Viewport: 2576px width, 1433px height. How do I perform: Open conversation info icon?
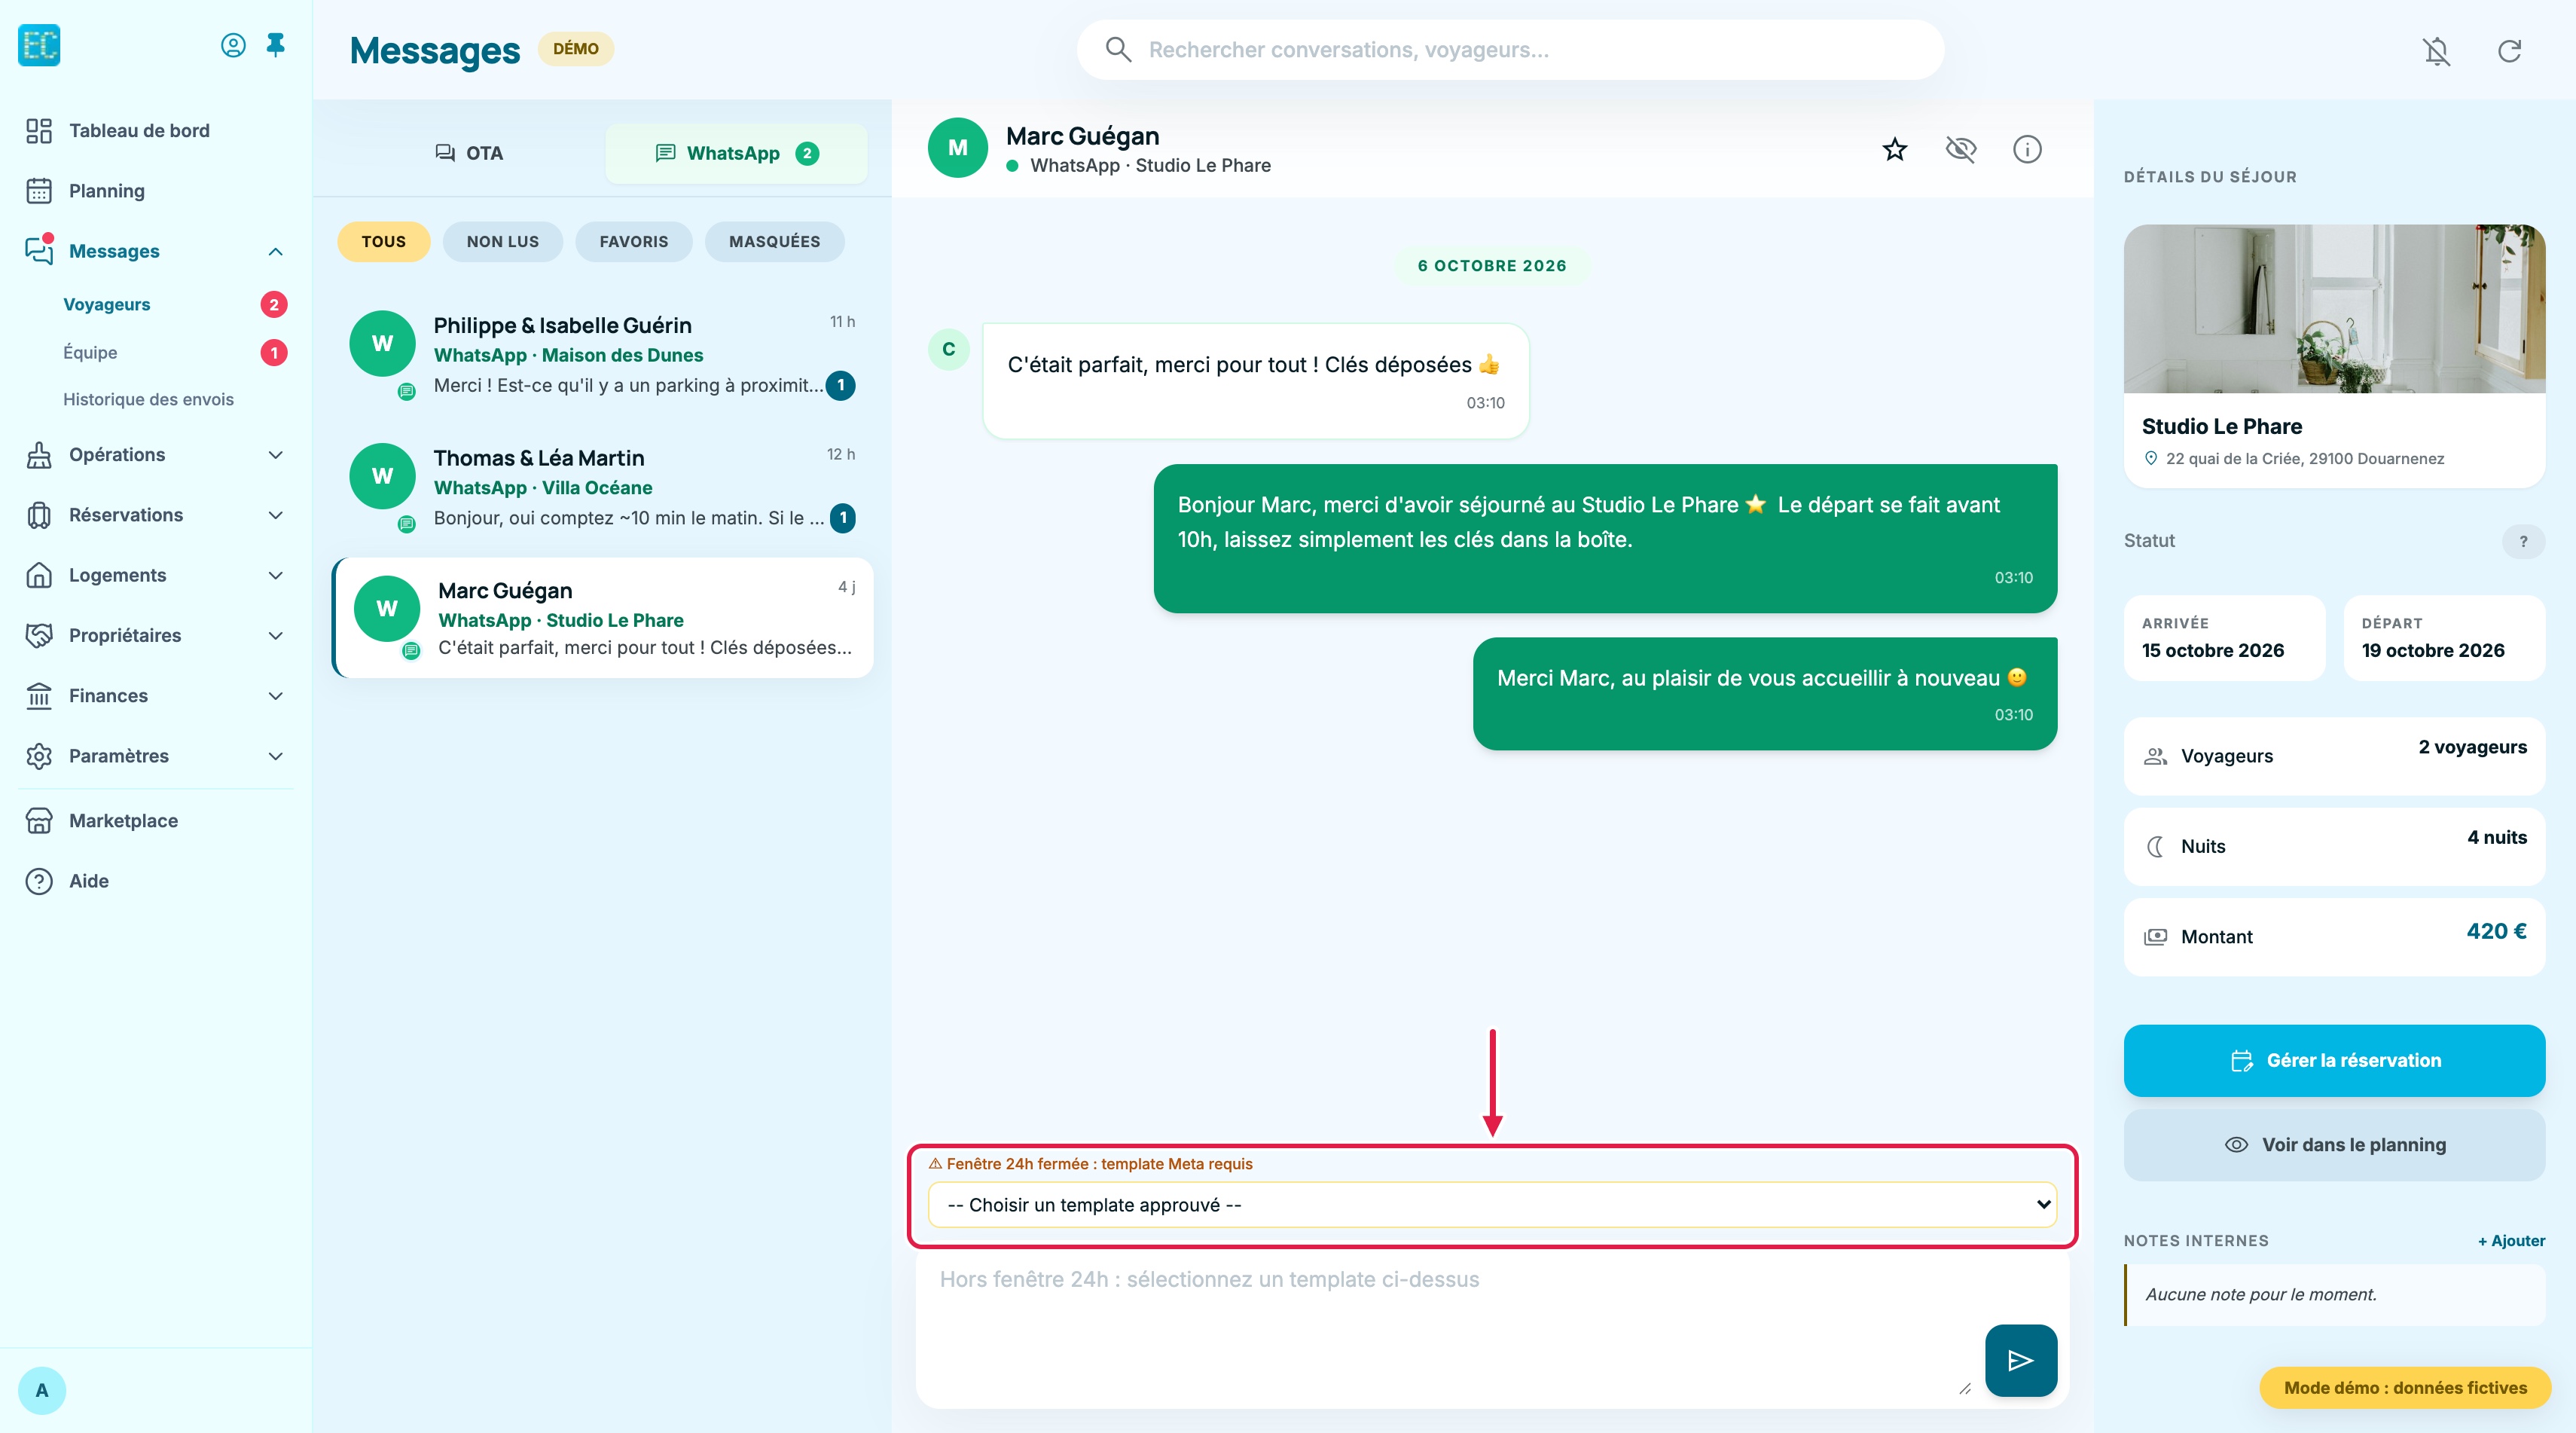pyautogui.click(x=2027, y=149)
